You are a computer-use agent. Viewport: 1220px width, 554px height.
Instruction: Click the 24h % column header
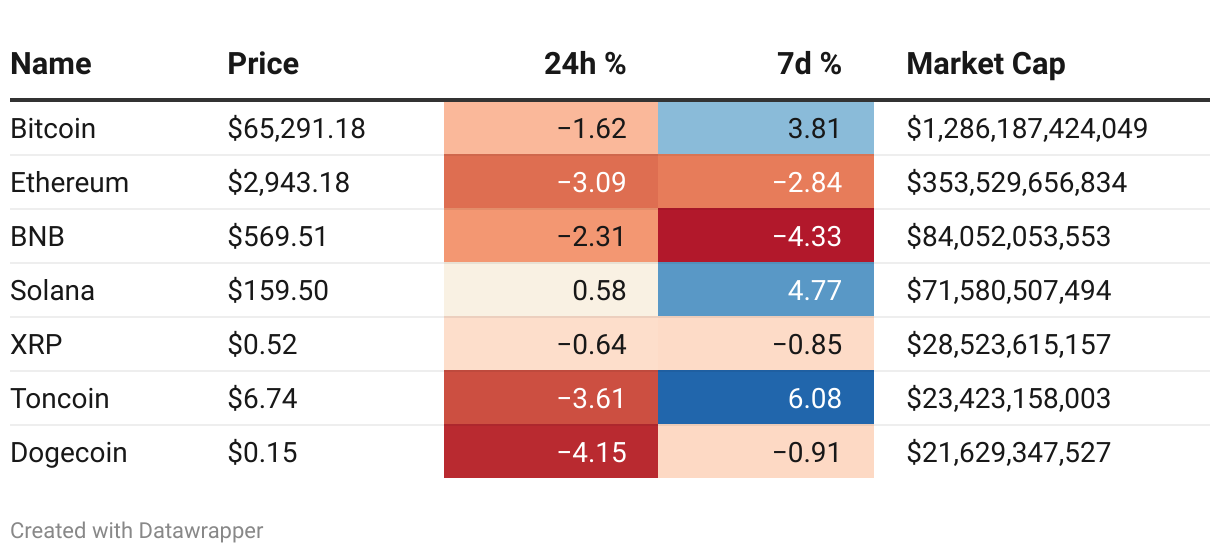coord(585,64)
